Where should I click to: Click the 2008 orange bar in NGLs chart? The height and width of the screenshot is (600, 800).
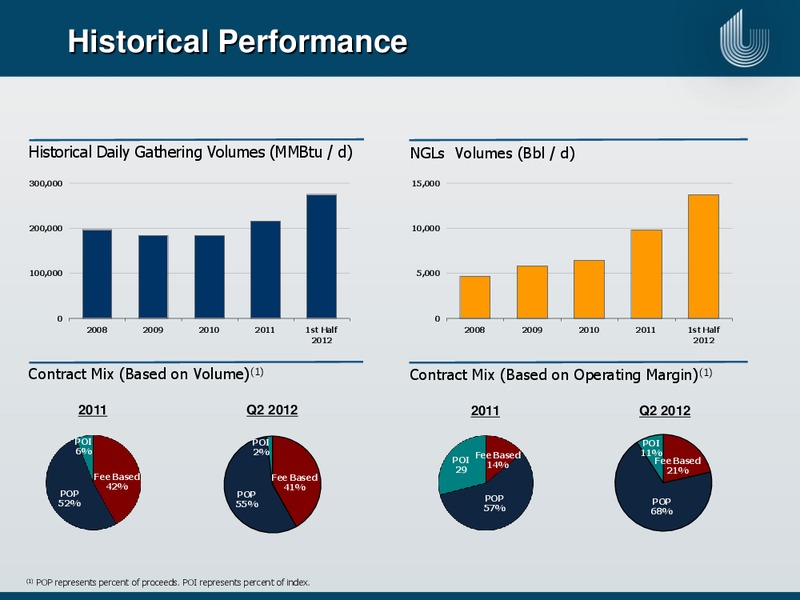474,297
